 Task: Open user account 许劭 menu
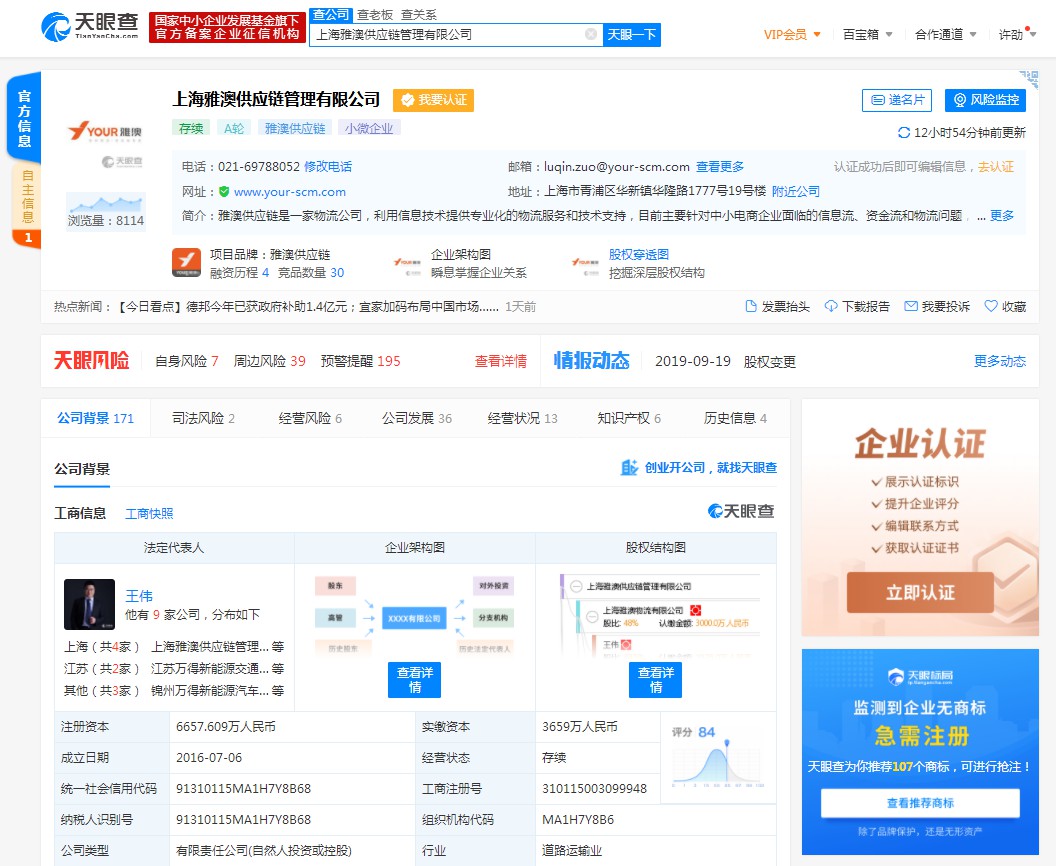1017,34
